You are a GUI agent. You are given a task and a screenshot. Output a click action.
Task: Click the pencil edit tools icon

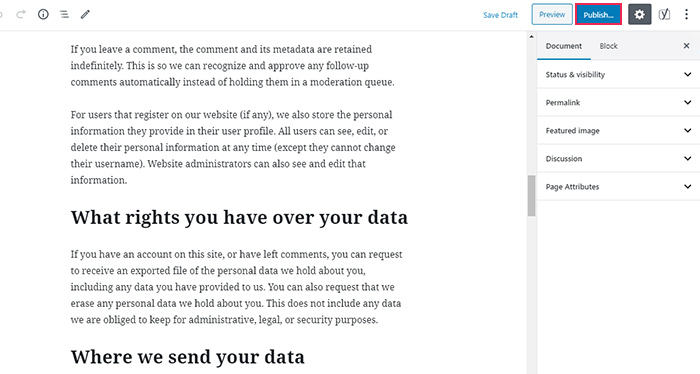(x=85, y=15)
